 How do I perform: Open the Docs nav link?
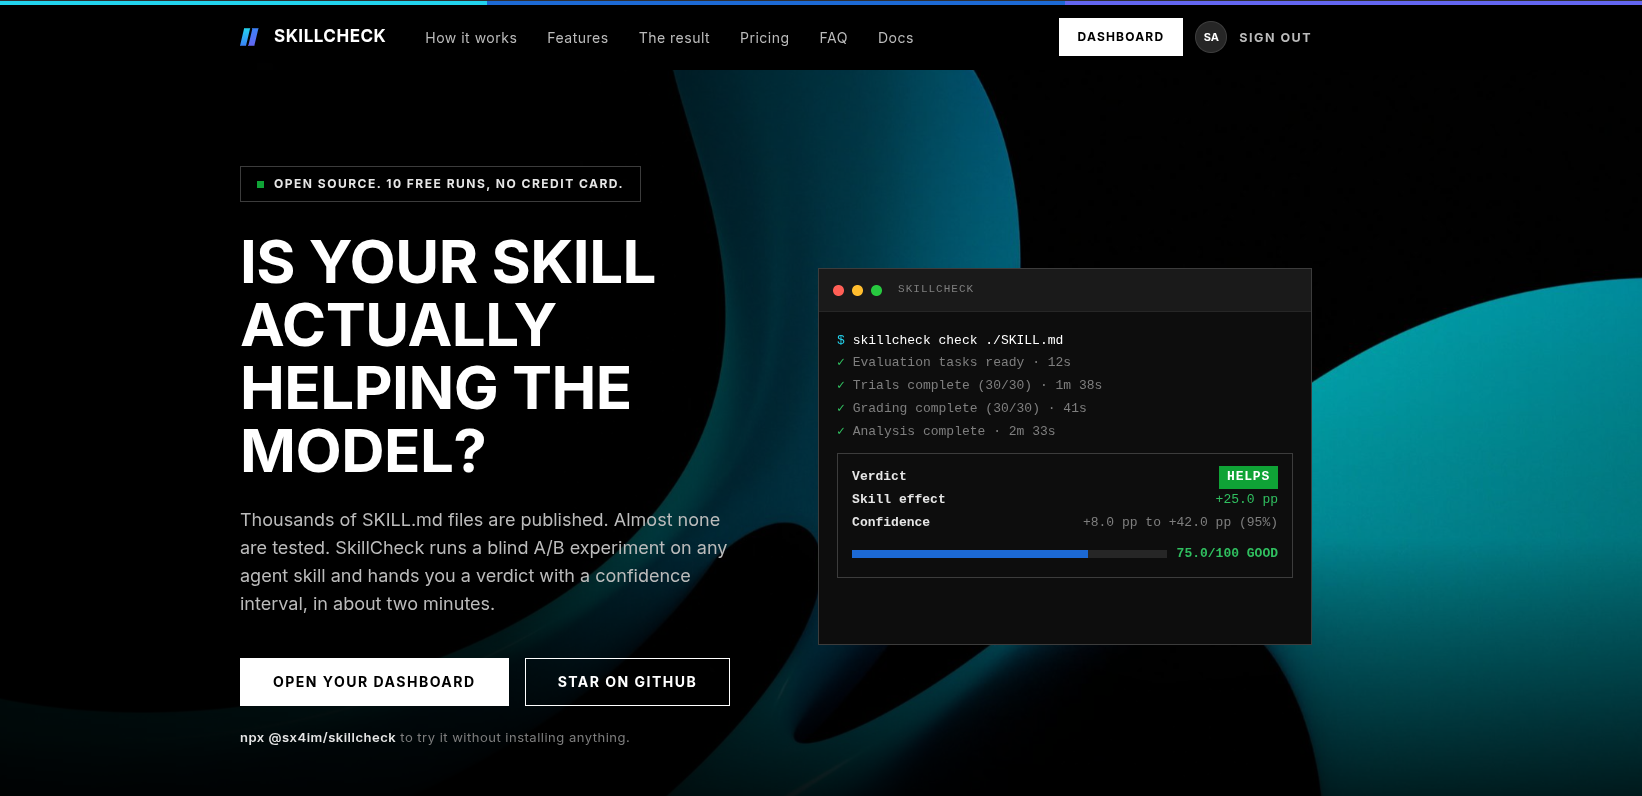[x=896, y=38]
